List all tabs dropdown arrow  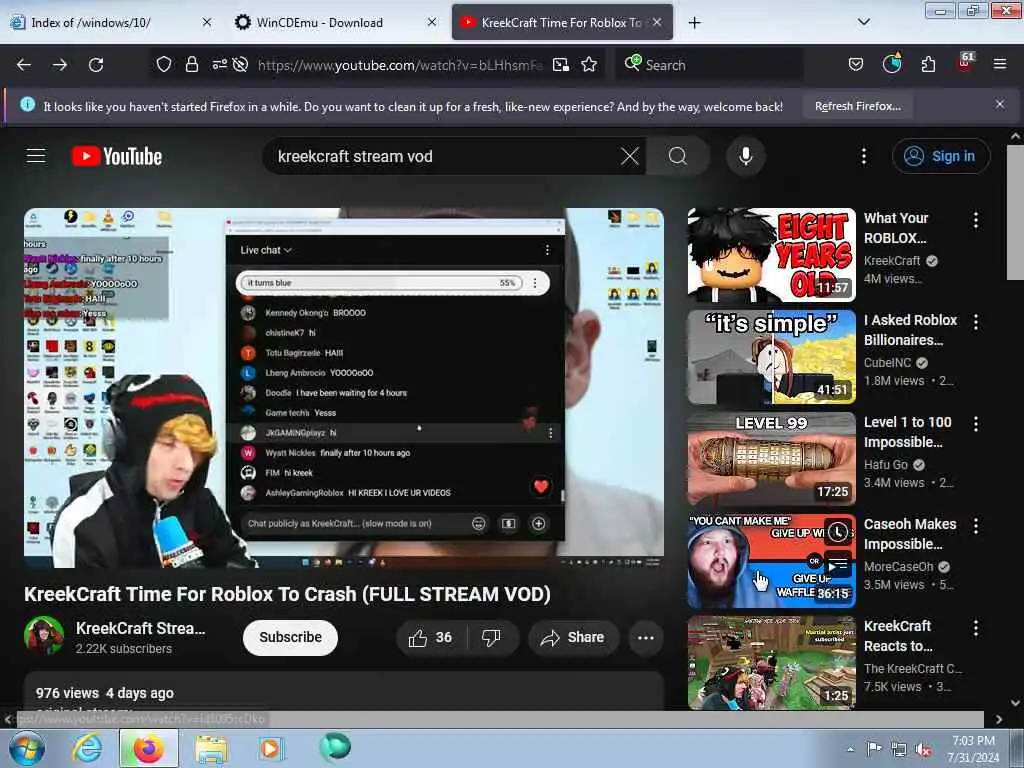(863, 22)
